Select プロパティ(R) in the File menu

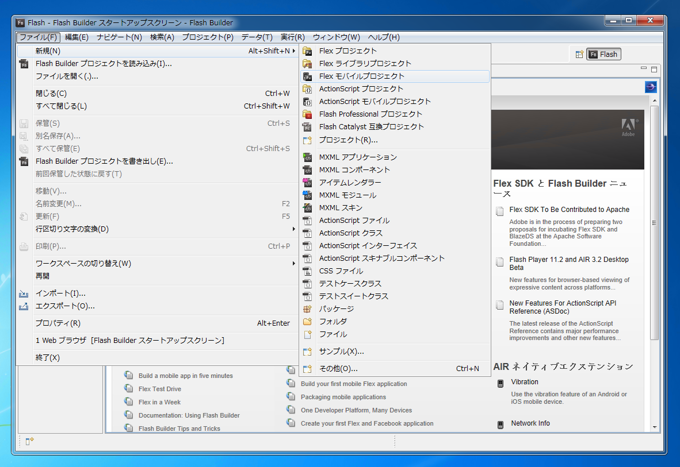click(x=157, y=323)
